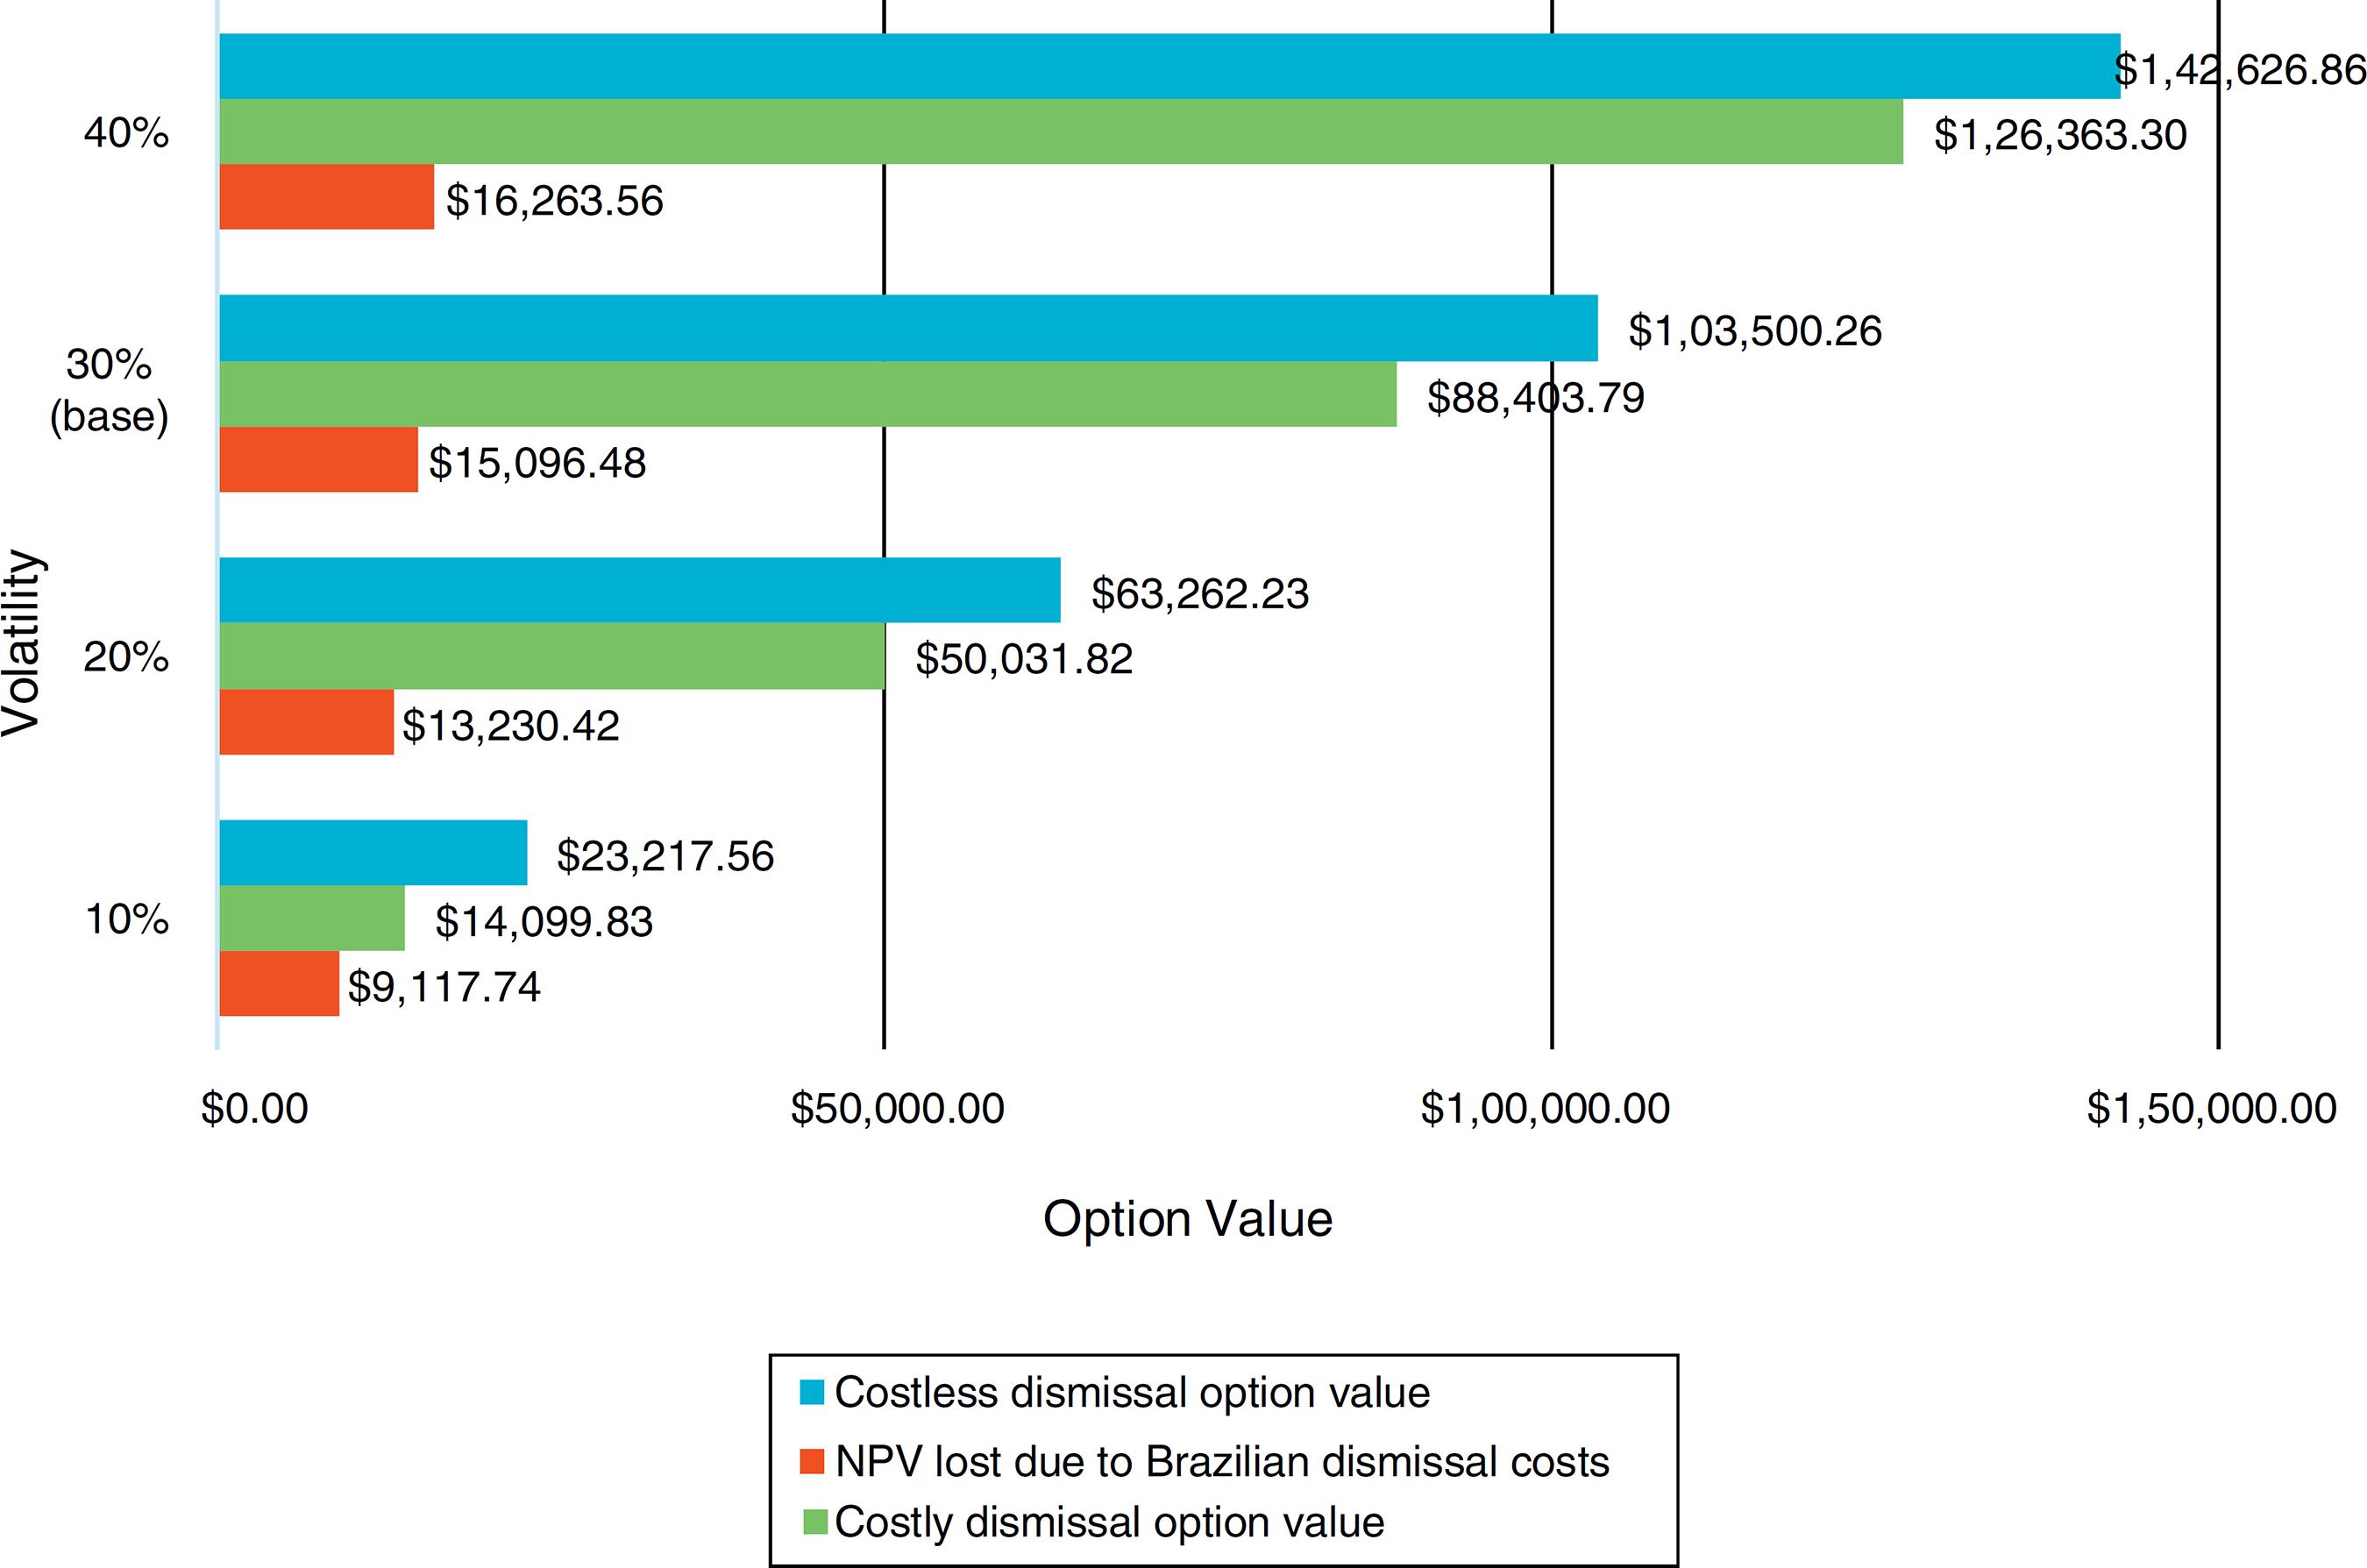Click the blue Costless dismissal legend swatch
2367x1568 pixels.
click(x=812, y=1393)
